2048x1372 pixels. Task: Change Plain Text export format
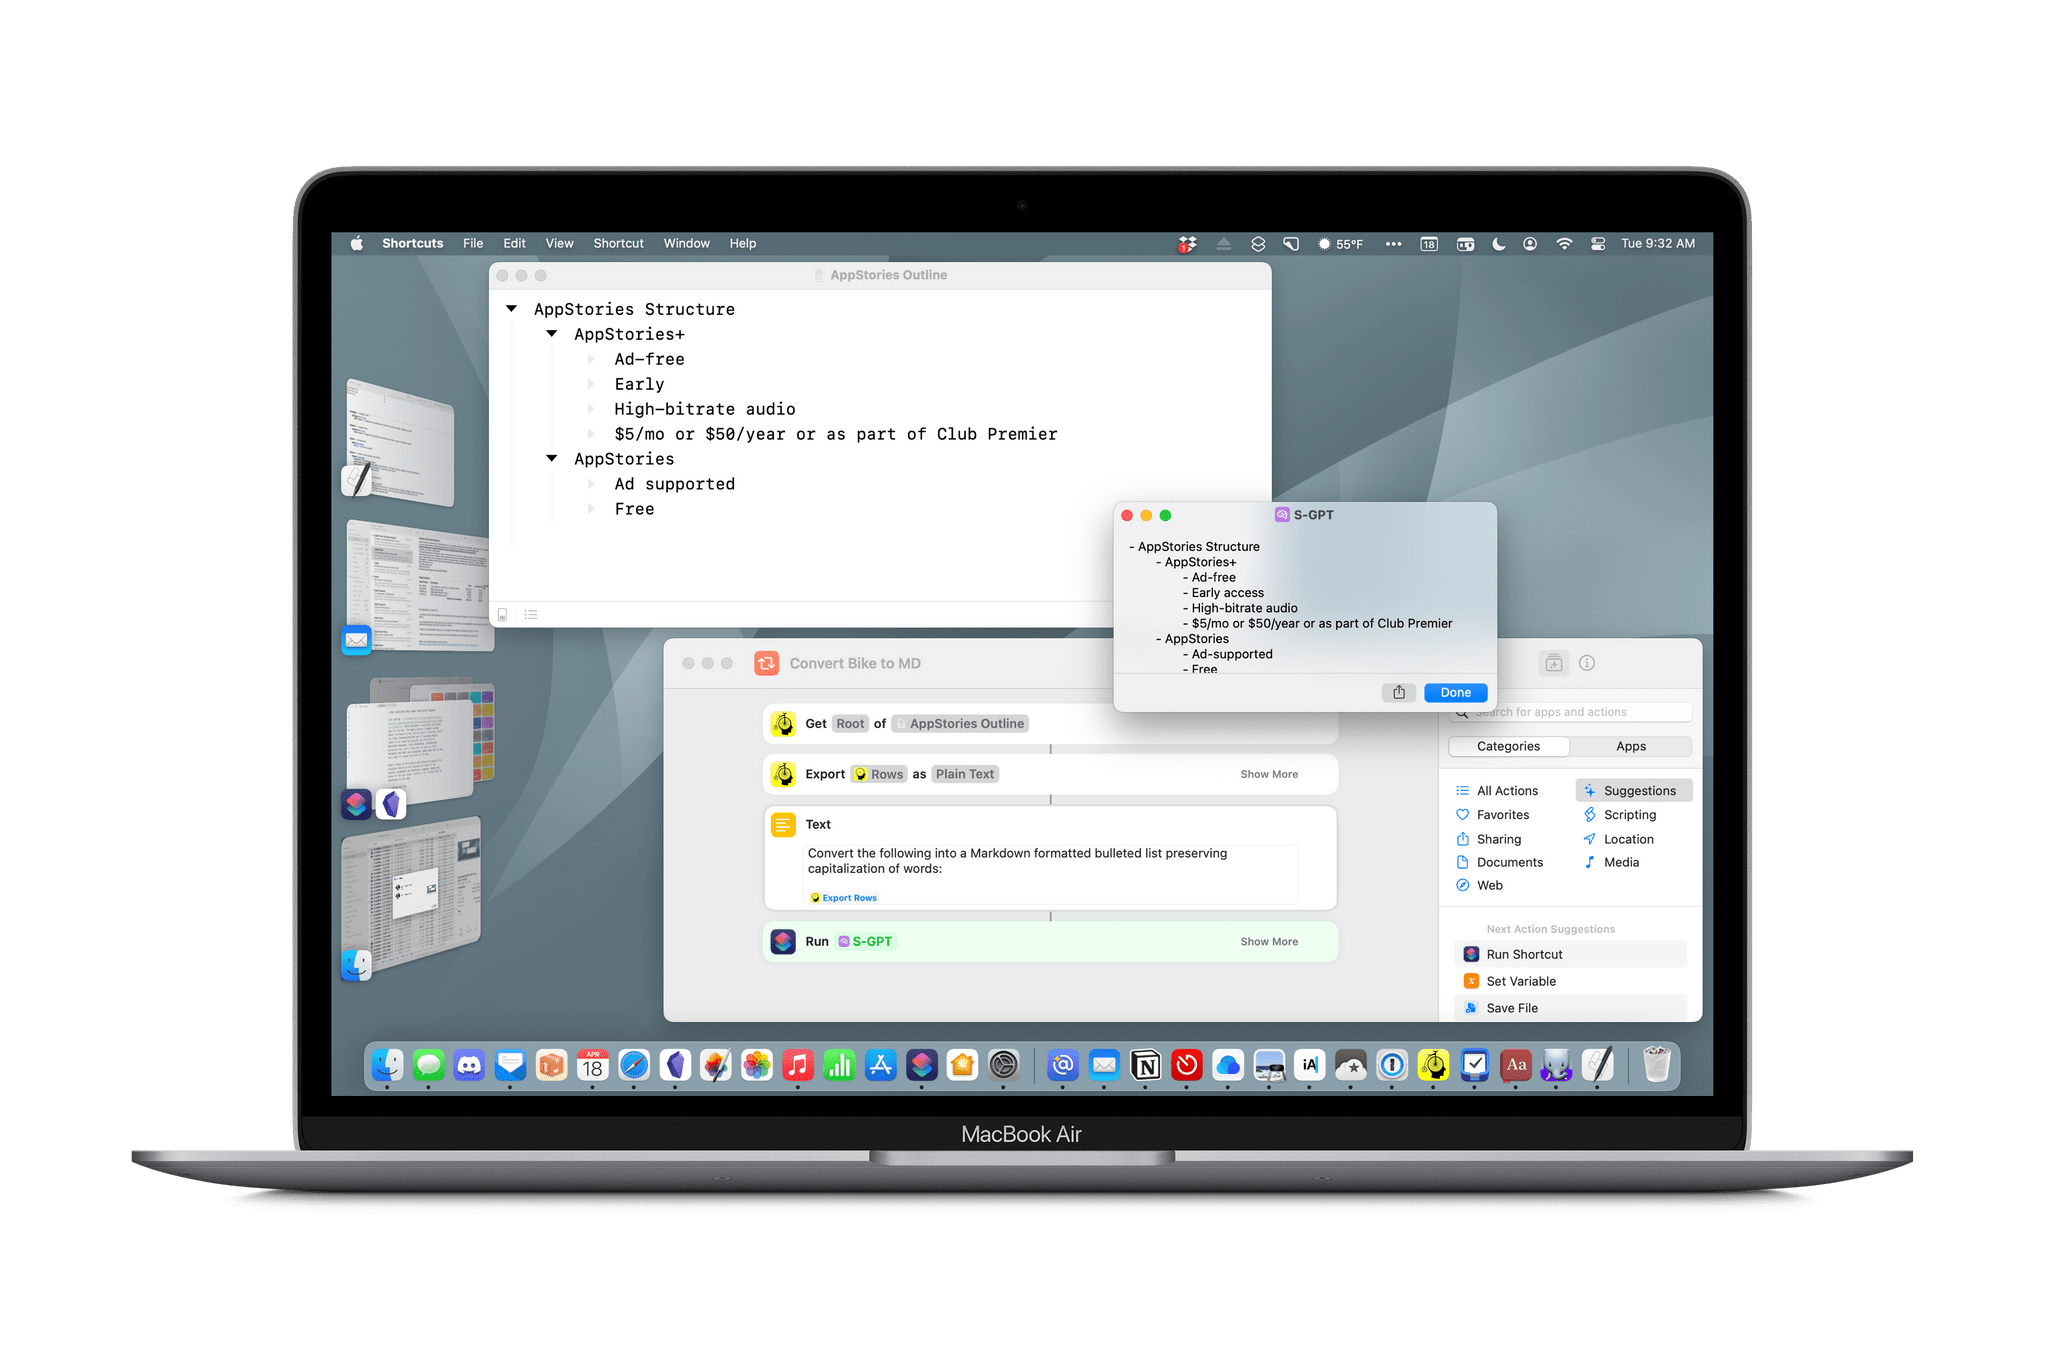click(x=965, y=774)
